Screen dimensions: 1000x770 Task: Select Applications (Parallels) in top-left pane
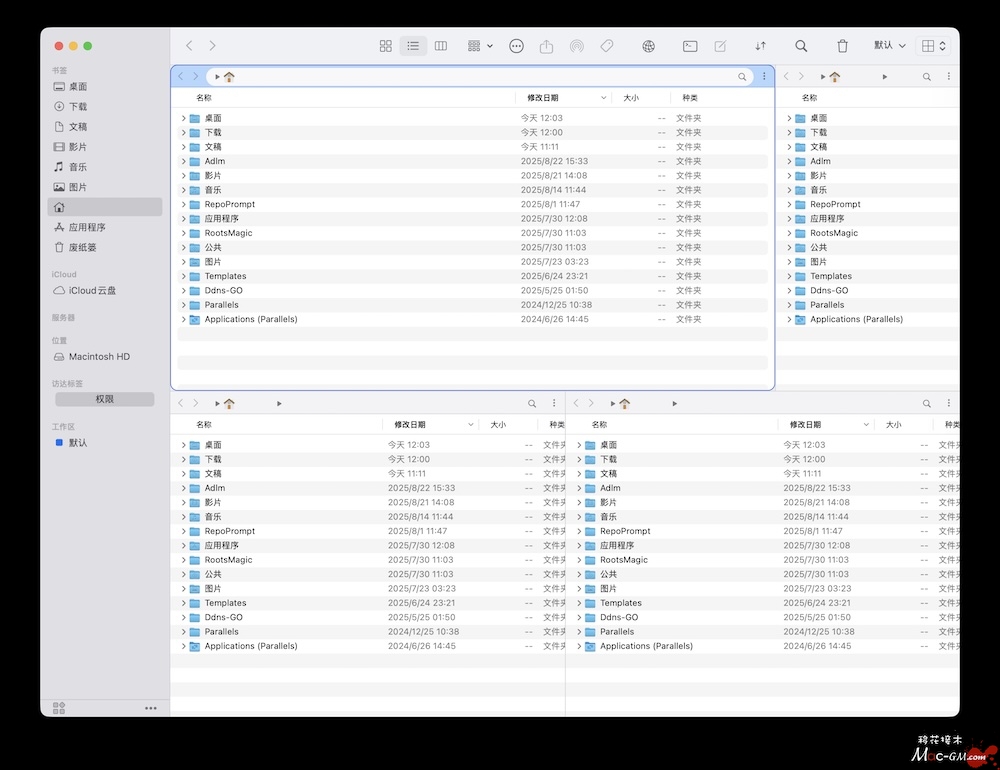(x=473, y=319)
